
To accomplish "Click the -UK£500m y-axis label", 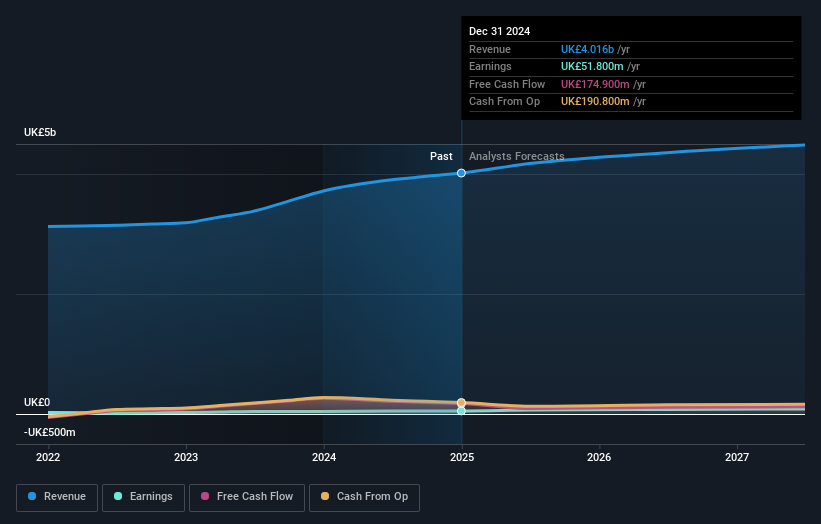I will click(x=50, y=432).
